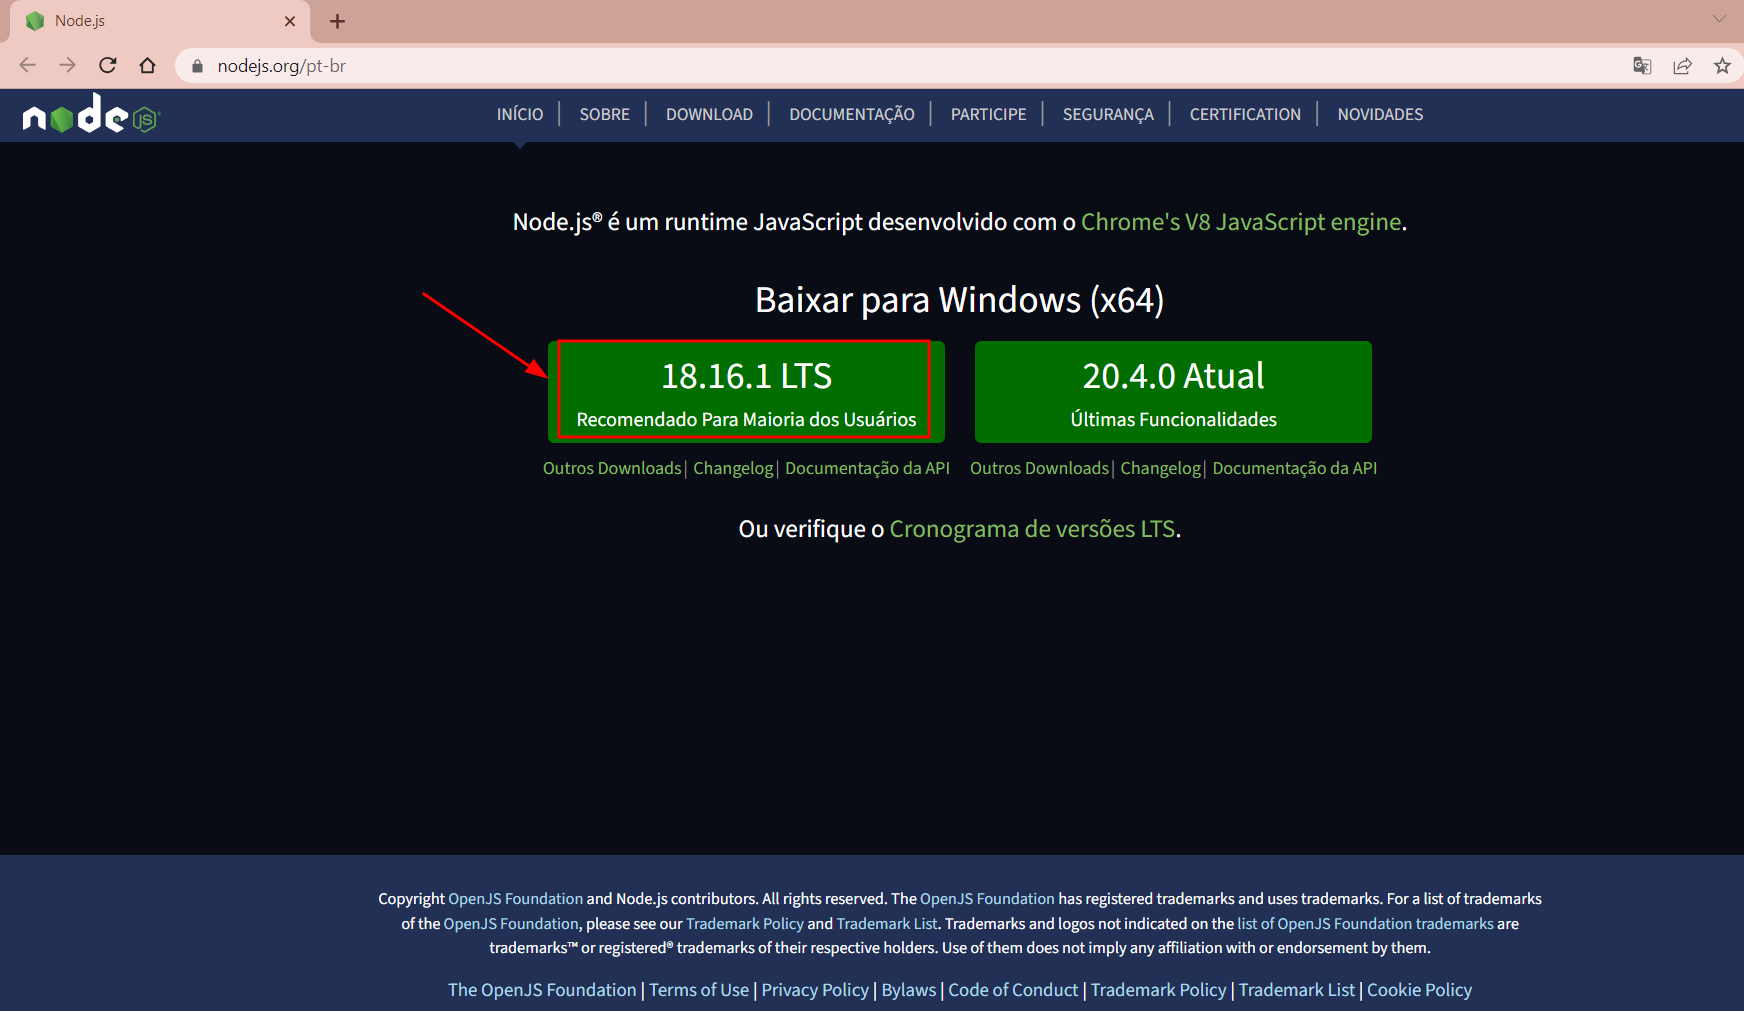Close the Node.js browser tab
Screen dimensions: 1744x1011
(290, 21)
